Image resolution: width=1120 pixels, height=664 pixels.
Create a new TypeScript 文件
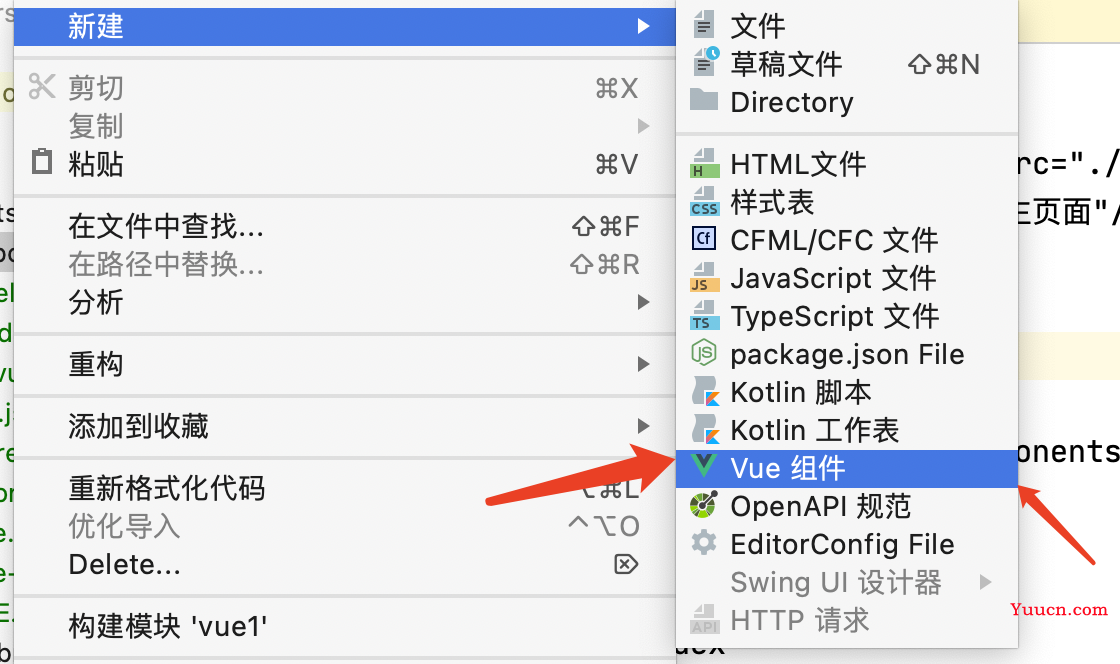click(x=847, y=316)
